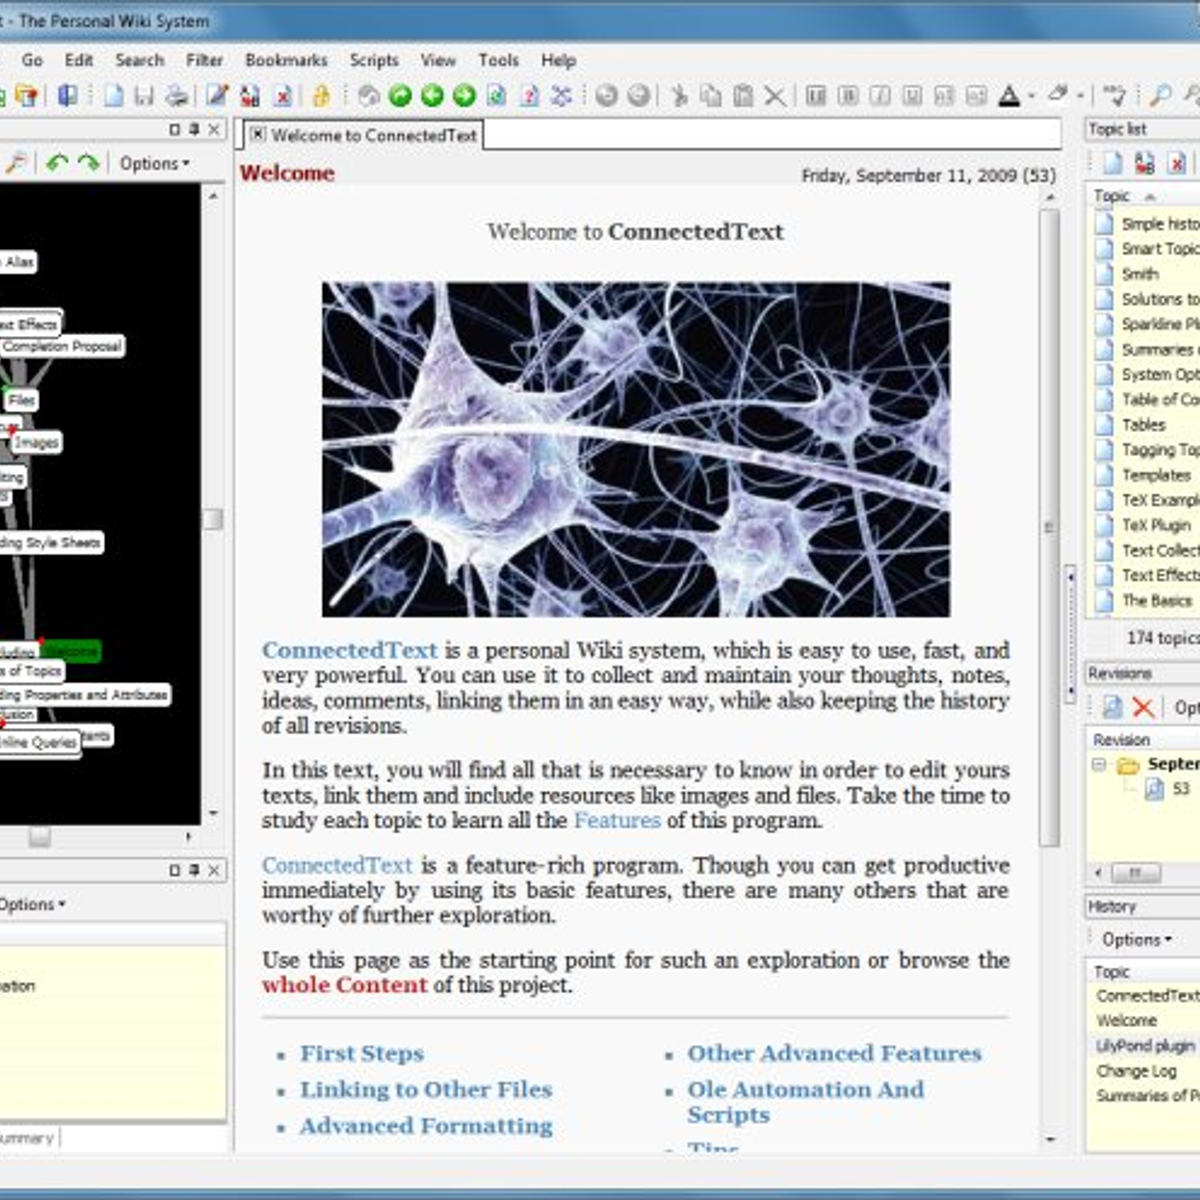Select "LilyPond plugin" in the History list
Viewport: 1200px width, 1200px height.
point(1145,1046)
